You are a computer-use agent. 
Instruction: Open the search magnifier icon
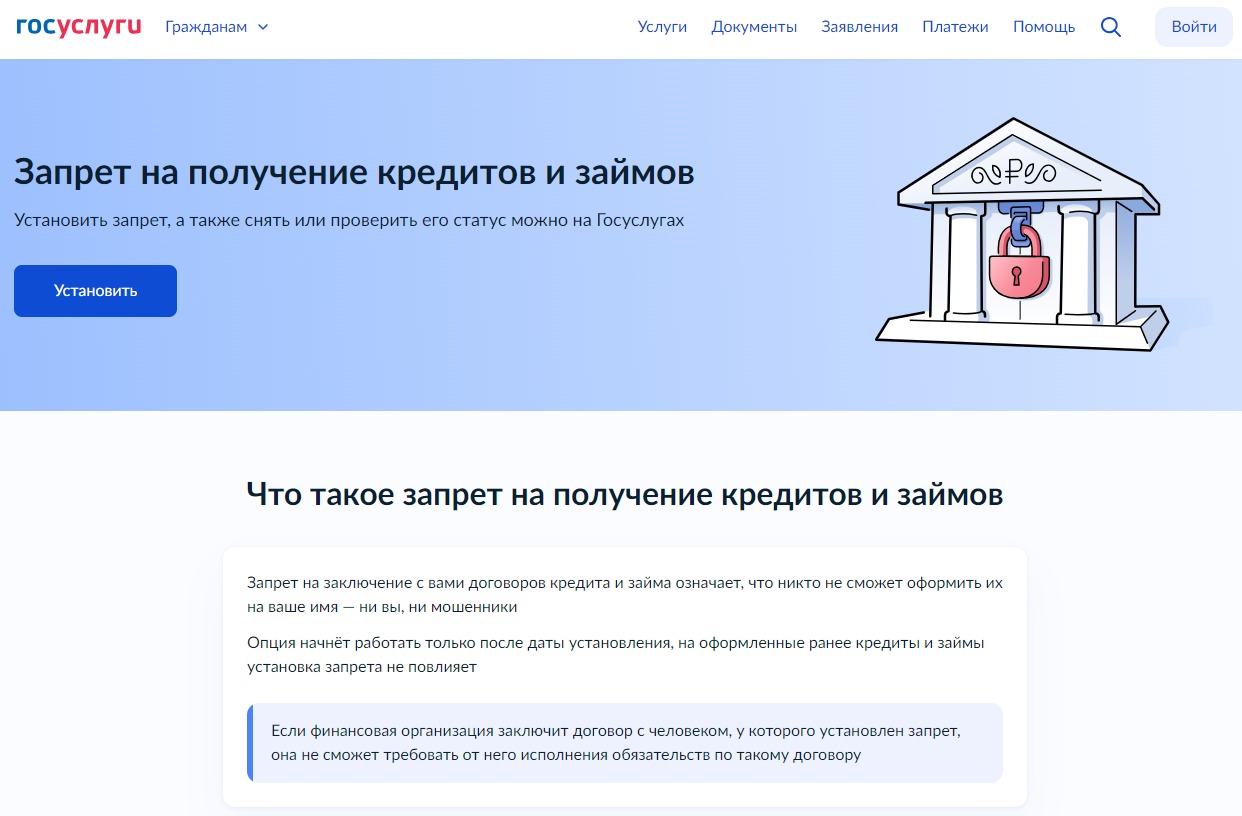(1110, 27)
